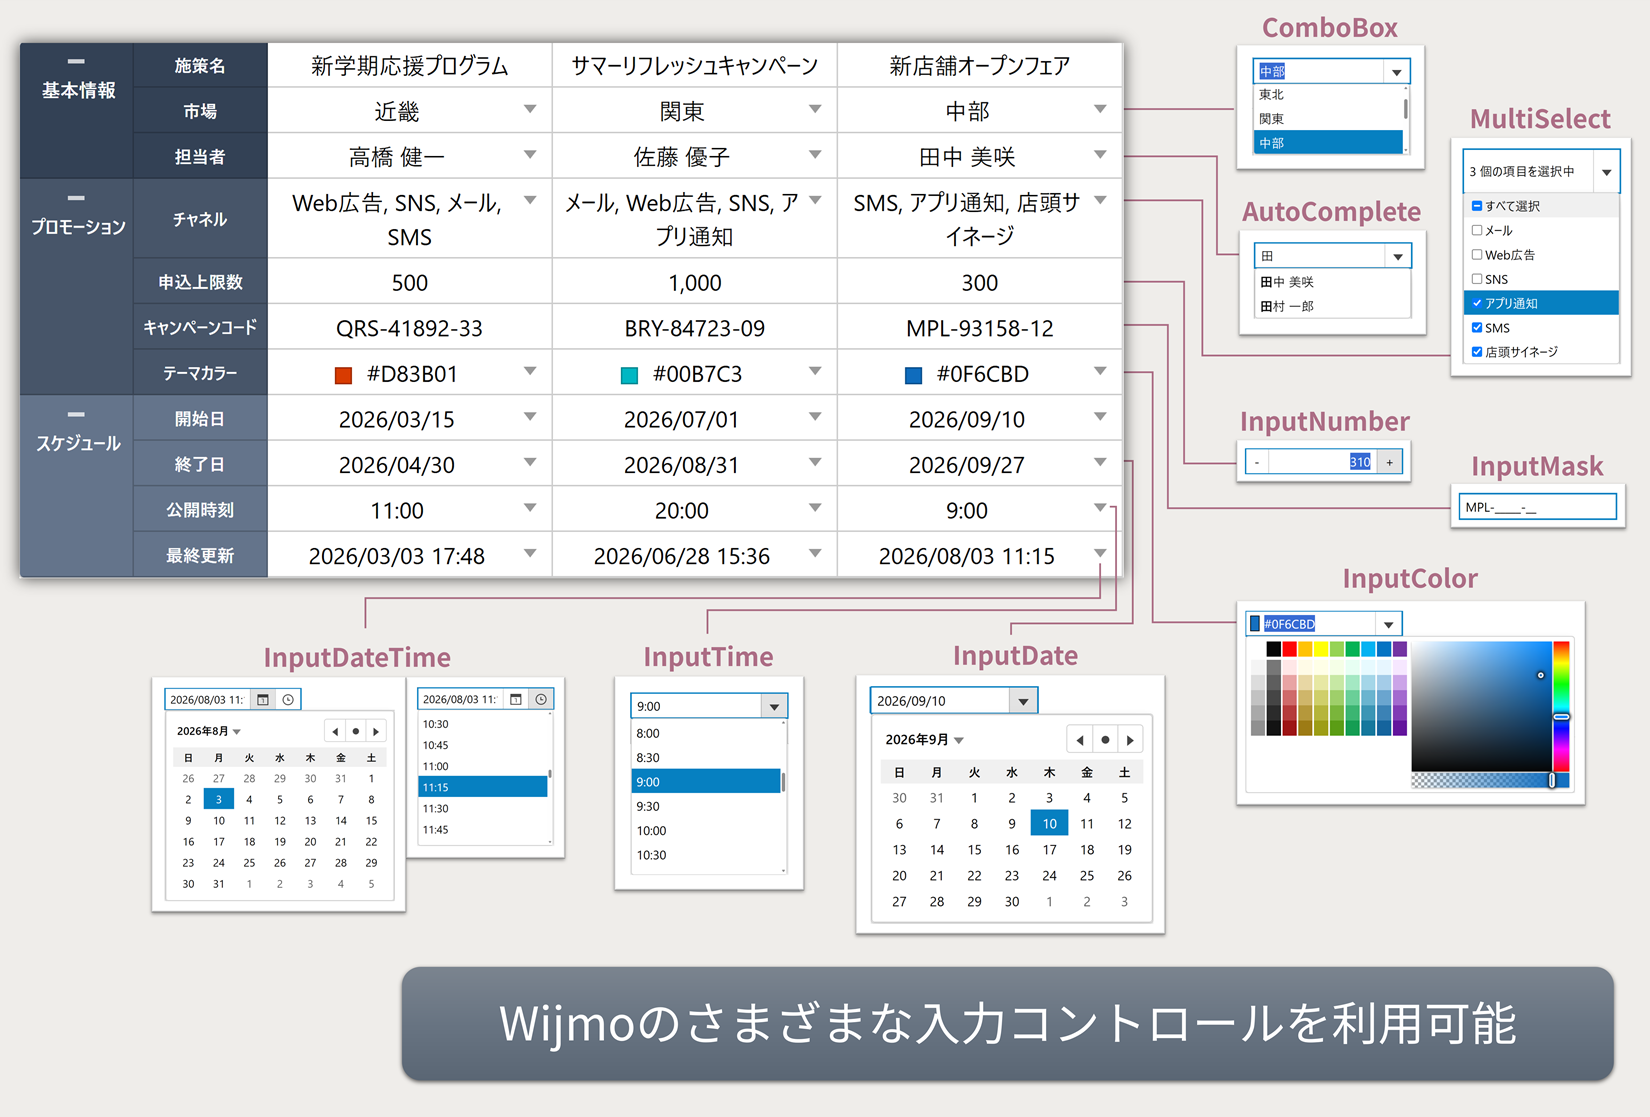Click the InputMask MPL- text field
The image size is (1650, 1117).
pyautogui.click(x=1537, y=507)
